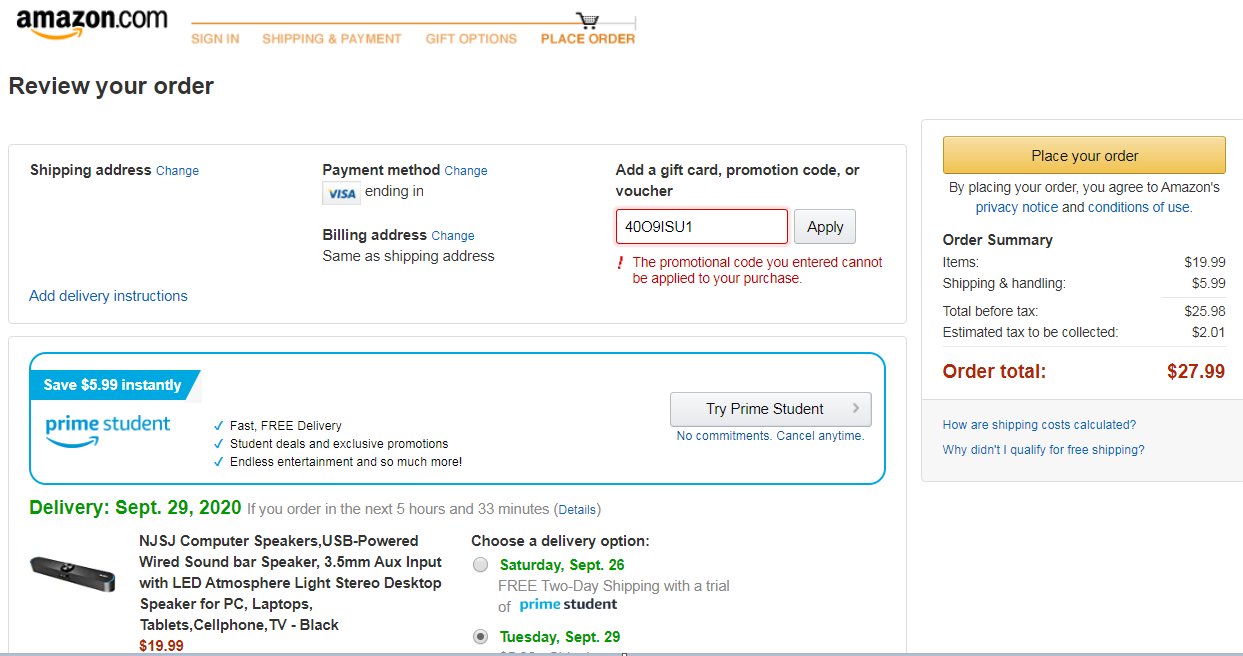The image size is (1243, 656).
Task: Click the Delivery: Sept. 29, 2020 heading
Action: 135,508
